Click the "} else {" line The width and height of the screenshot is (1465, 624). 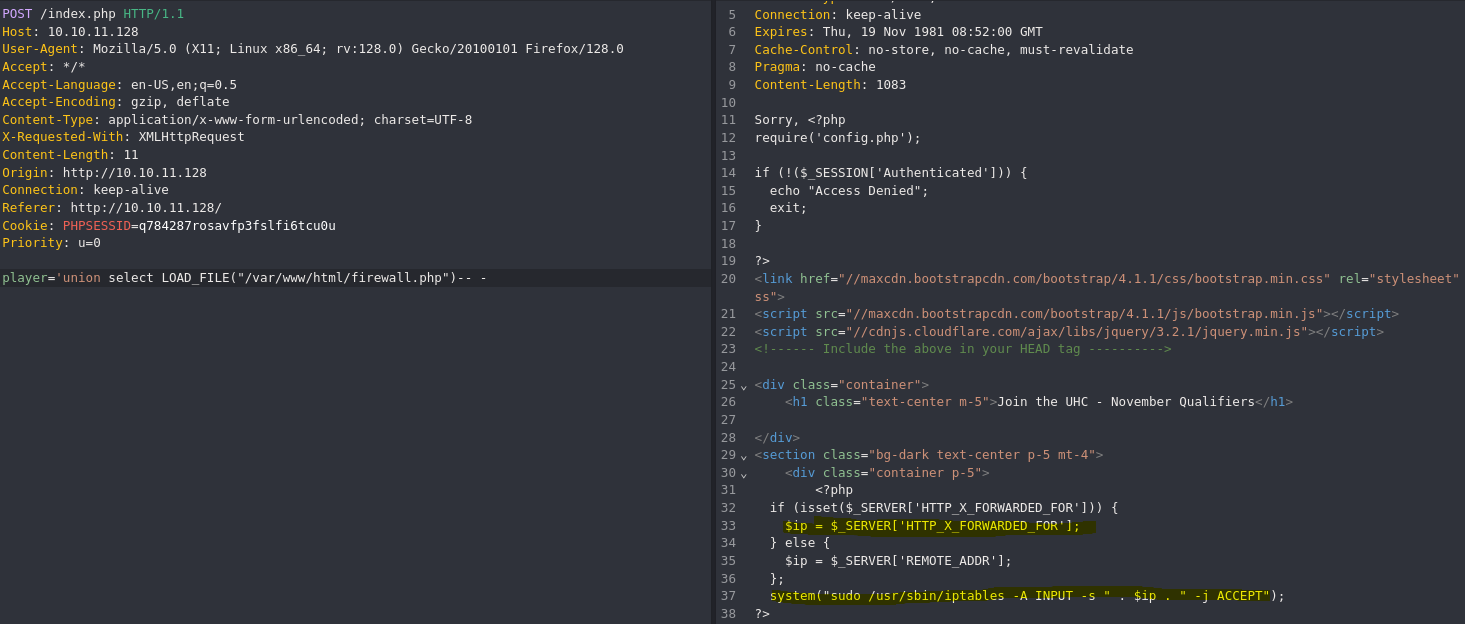[x=800, y=543]
